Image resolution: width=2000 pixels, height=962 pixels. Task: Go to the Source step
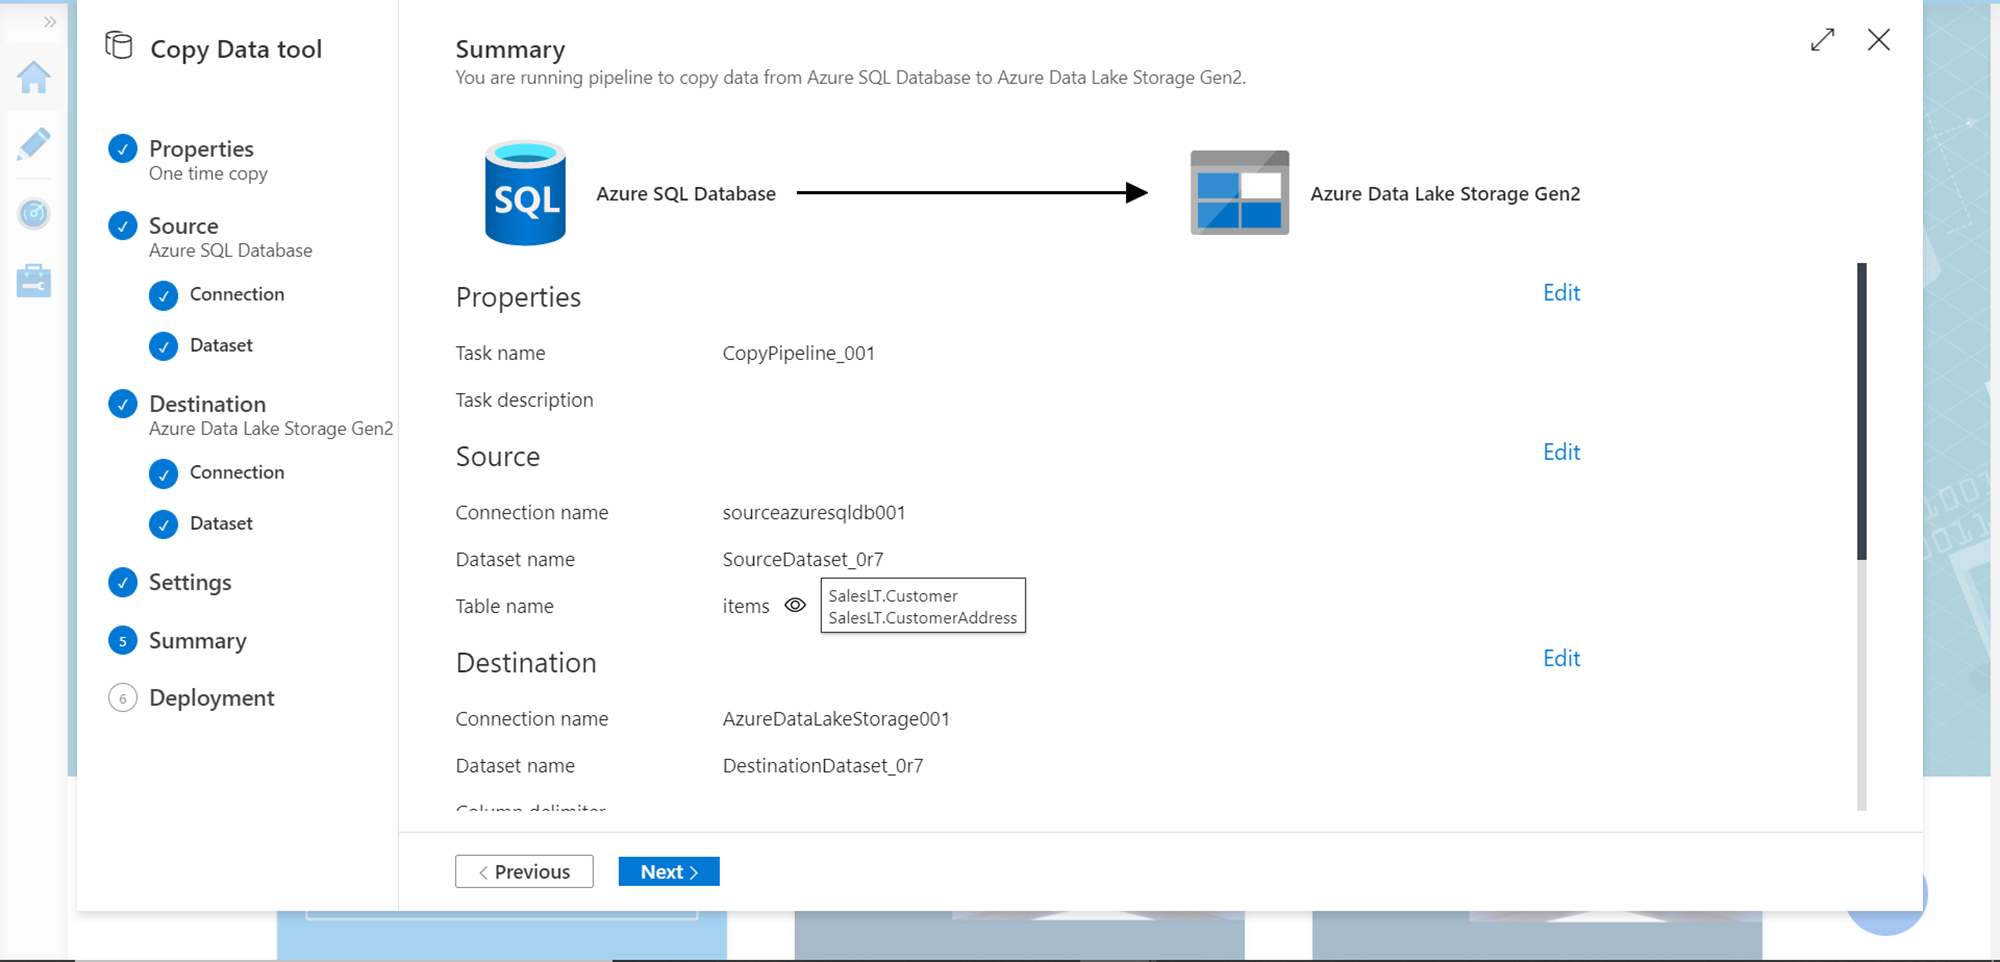coord(184,225)
